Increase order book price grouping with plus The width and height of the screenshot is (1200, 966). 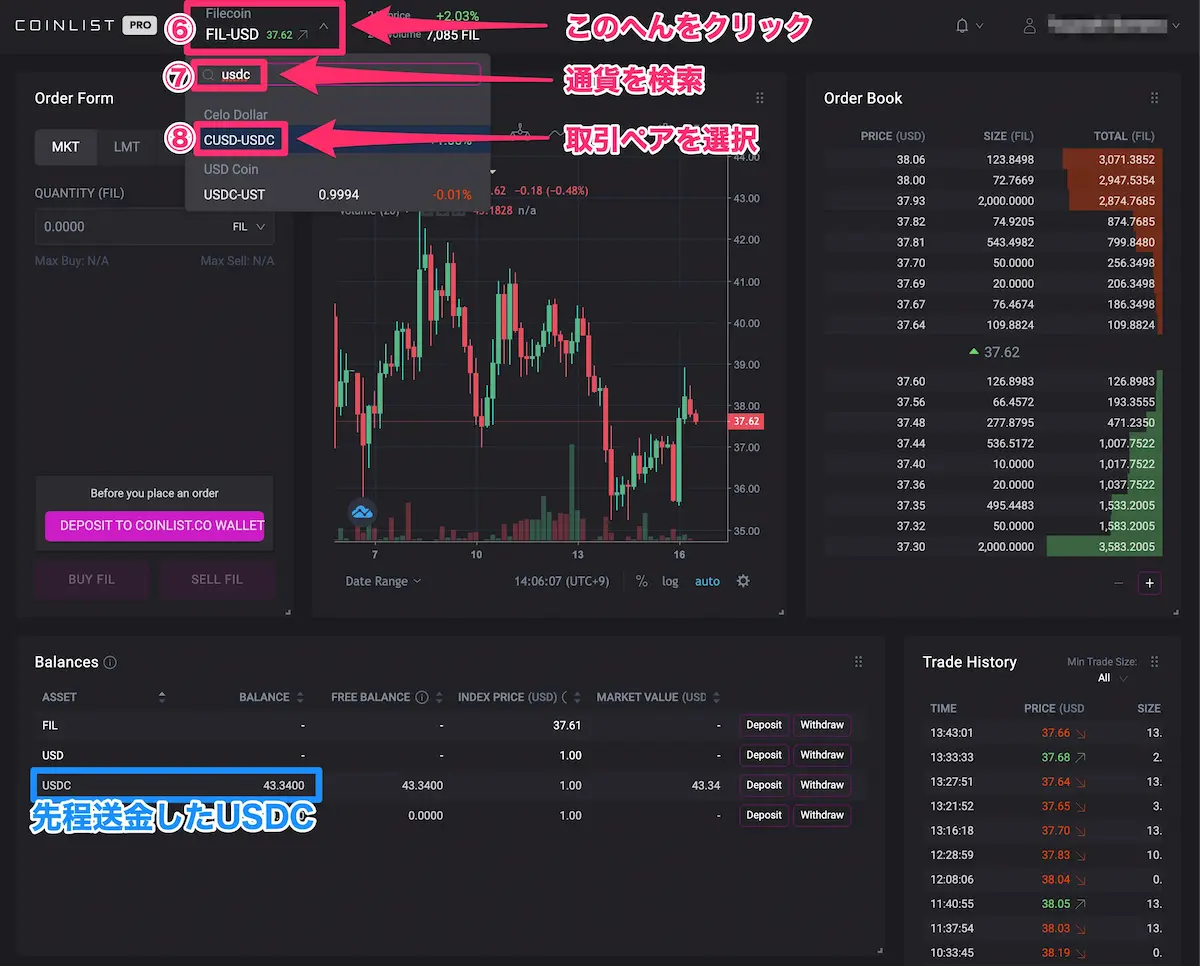coord(1150,583)
